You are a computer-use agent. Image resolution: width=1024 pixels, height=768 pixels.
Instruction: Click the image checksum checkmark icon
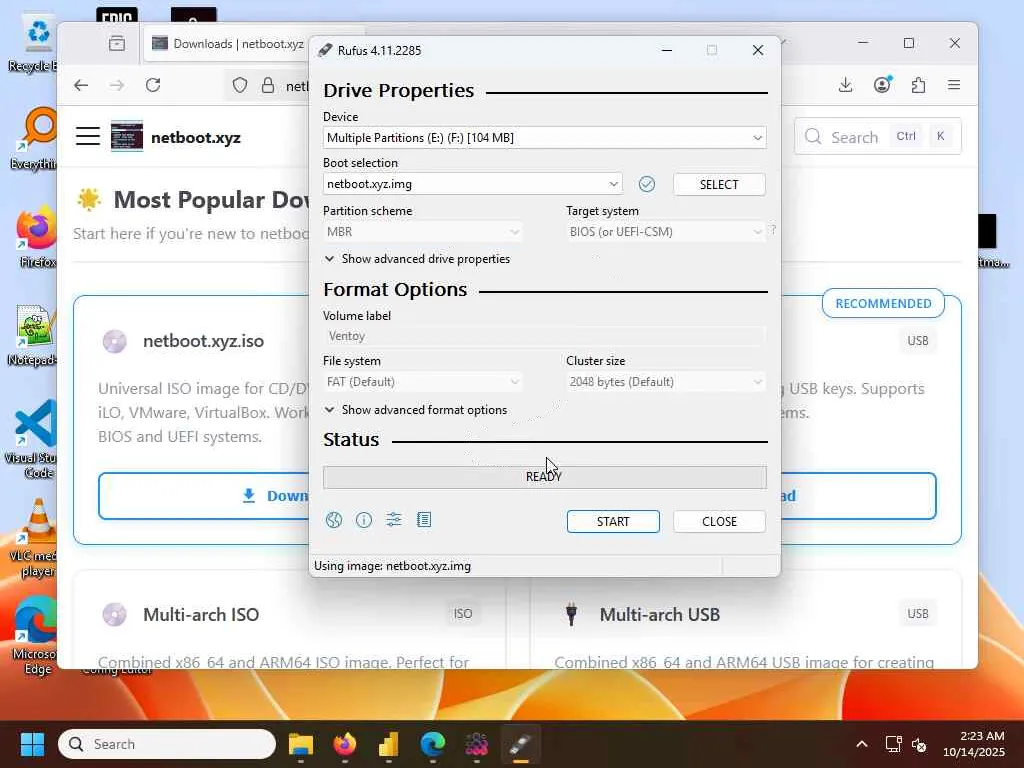[647, 184]
